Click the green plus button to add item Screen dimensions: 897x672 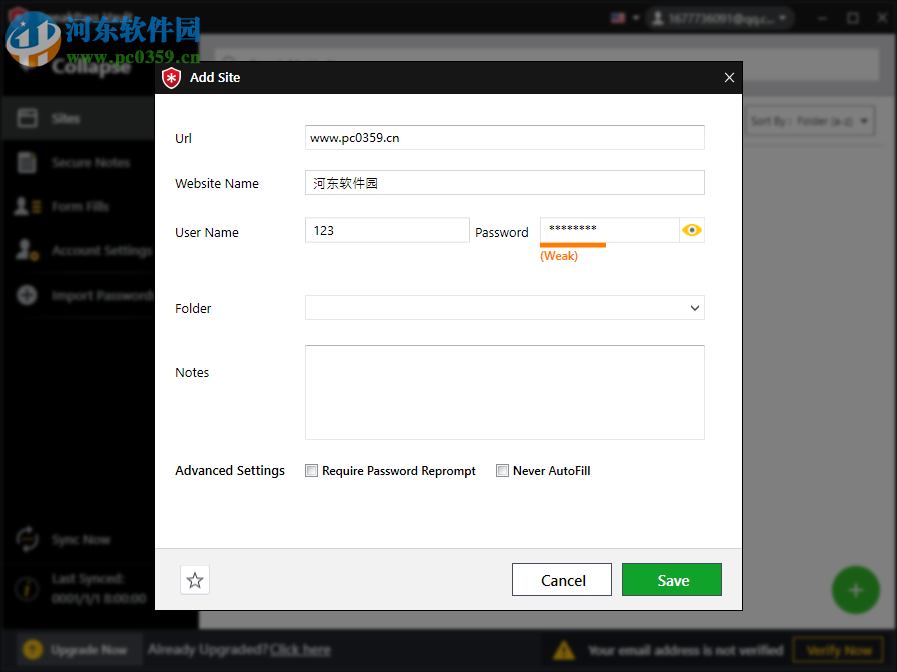tap(855, 590)
